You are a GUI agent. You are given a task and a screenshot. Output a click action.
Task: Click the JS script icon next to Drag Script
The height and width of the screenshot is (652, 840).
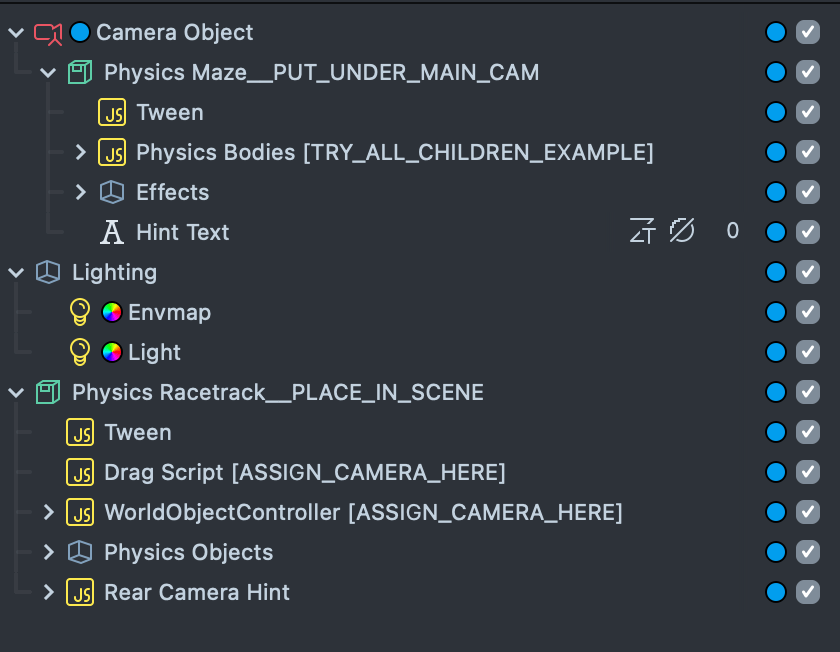click(x=80, y=472)
